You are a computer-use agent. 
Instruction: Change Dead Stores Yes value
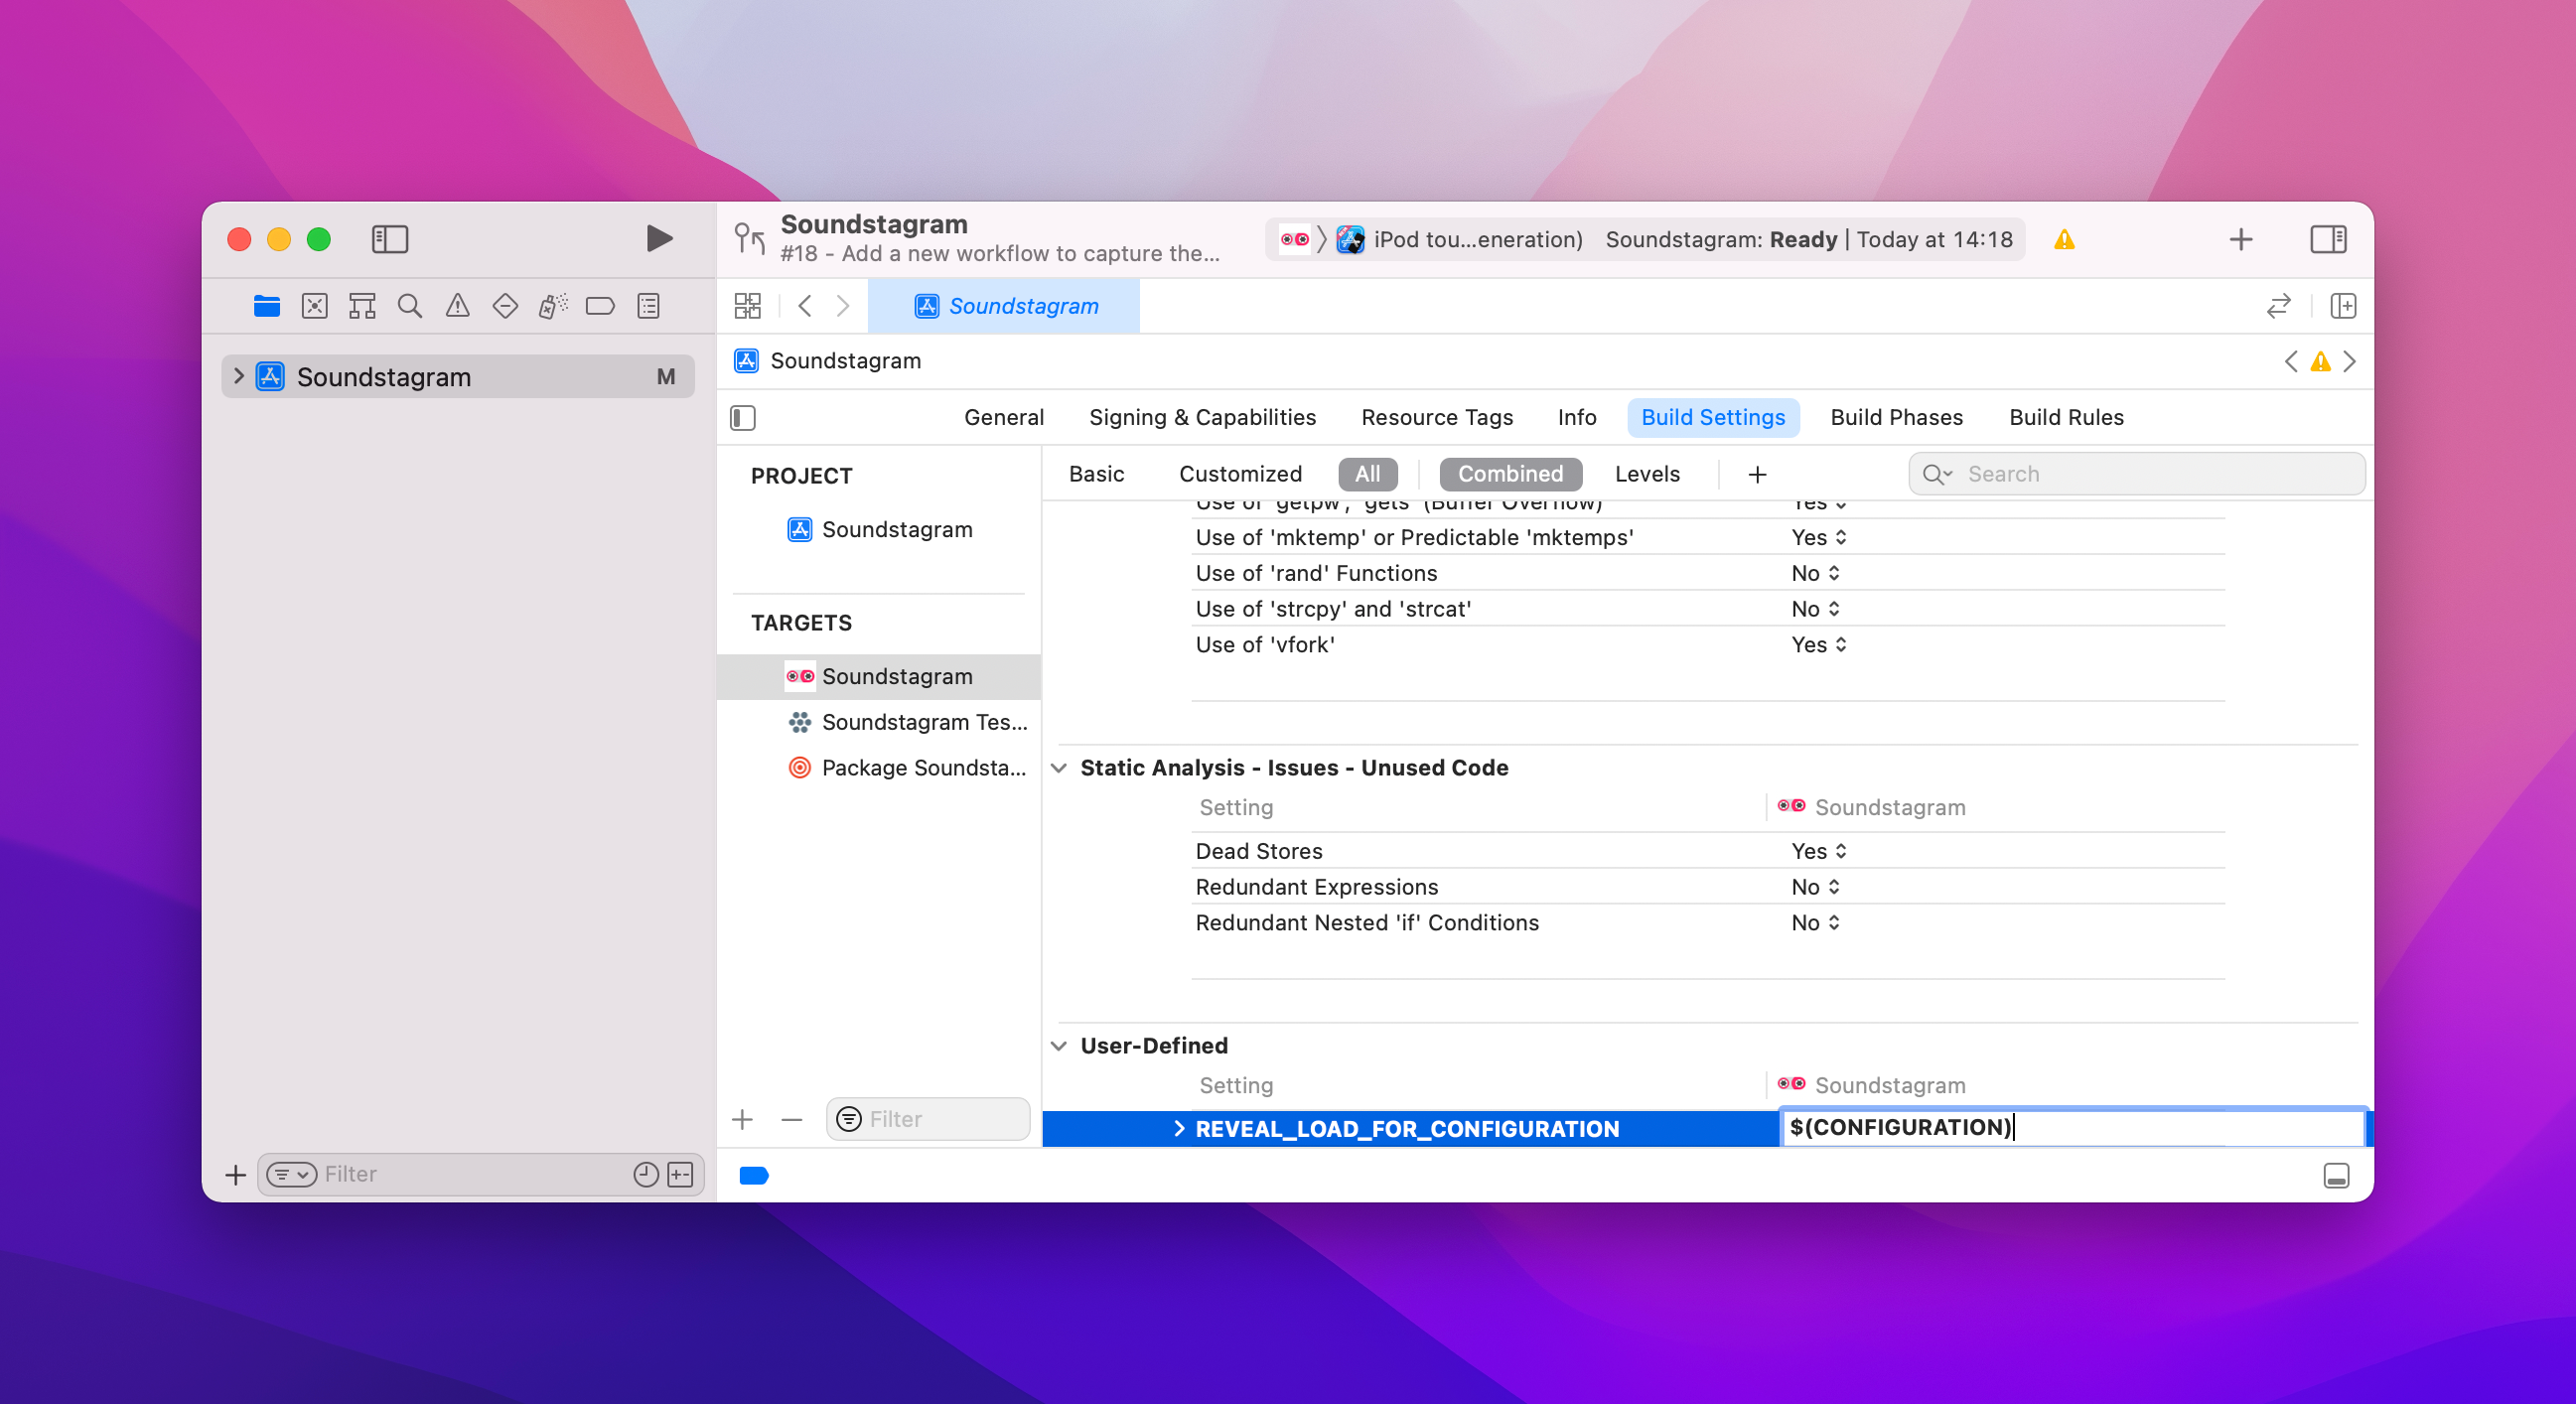pyautogui.click(x=1818, y=851)
